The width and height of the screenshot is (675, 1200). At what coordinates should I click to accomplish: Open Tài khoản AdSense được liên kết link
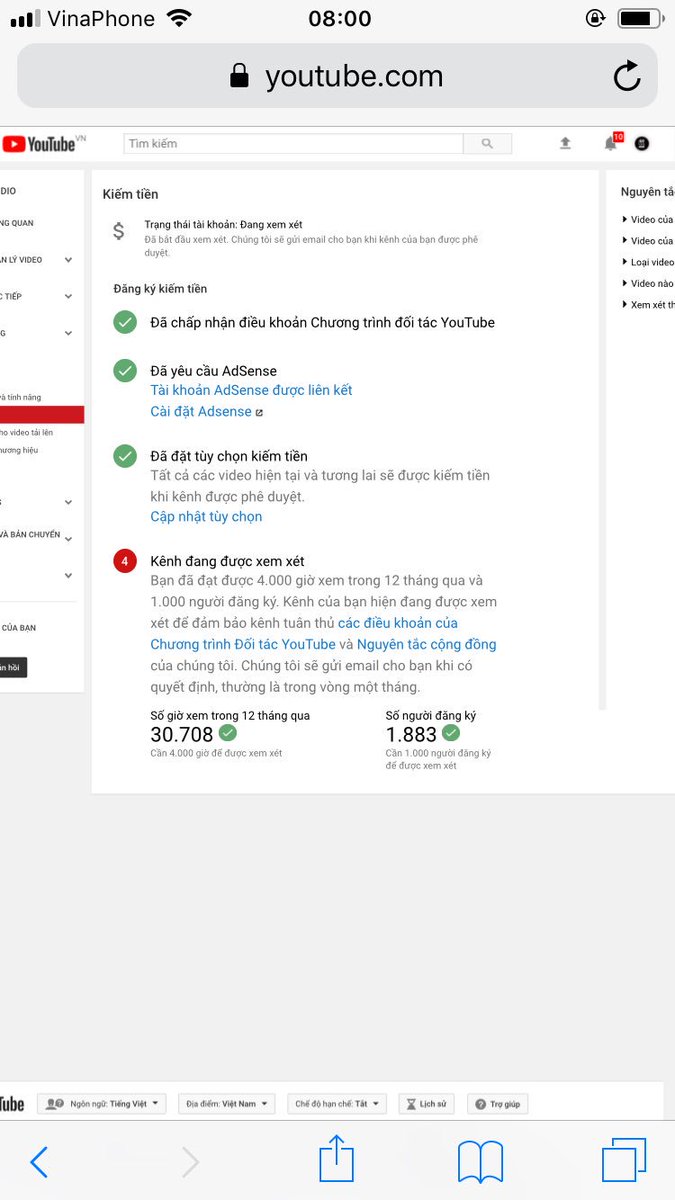[251, 390]
